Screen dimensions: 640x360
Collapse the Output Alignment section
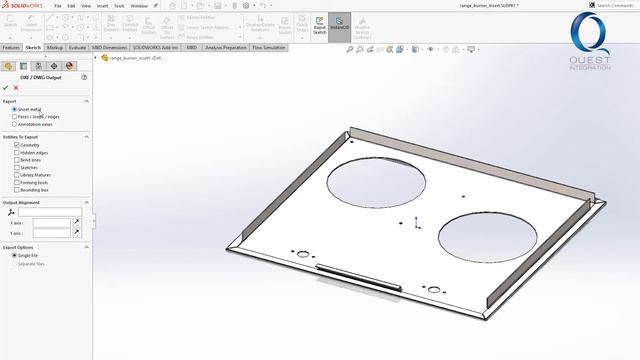(x=87, y=202)
